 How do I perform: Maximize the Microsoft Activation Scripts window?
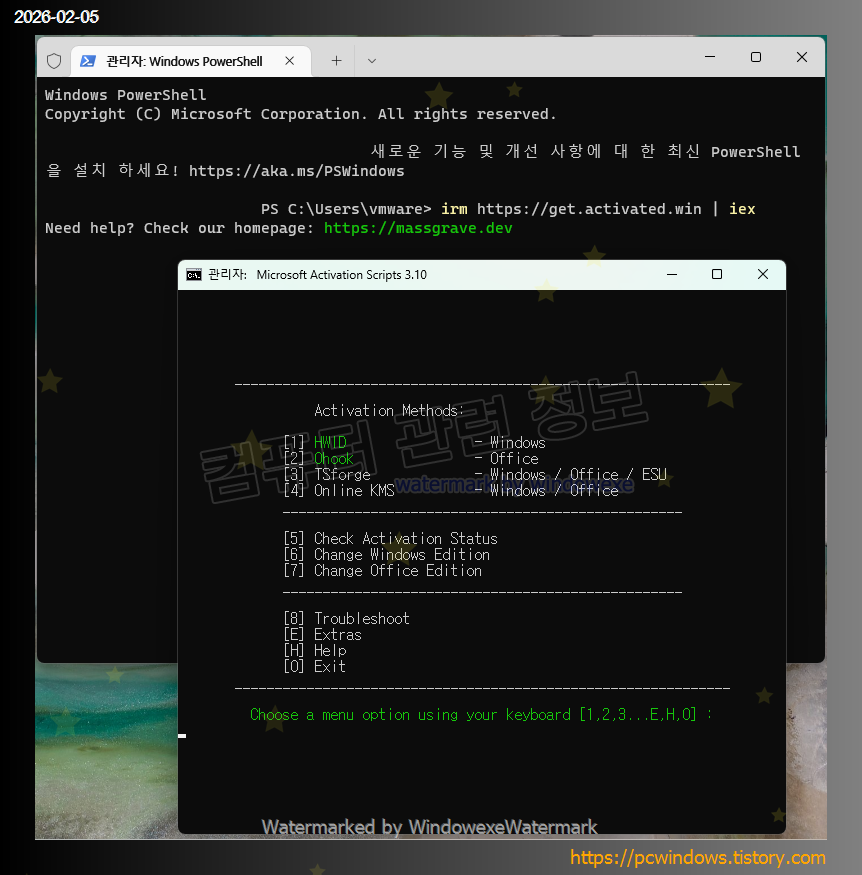[x=717, y=275]
